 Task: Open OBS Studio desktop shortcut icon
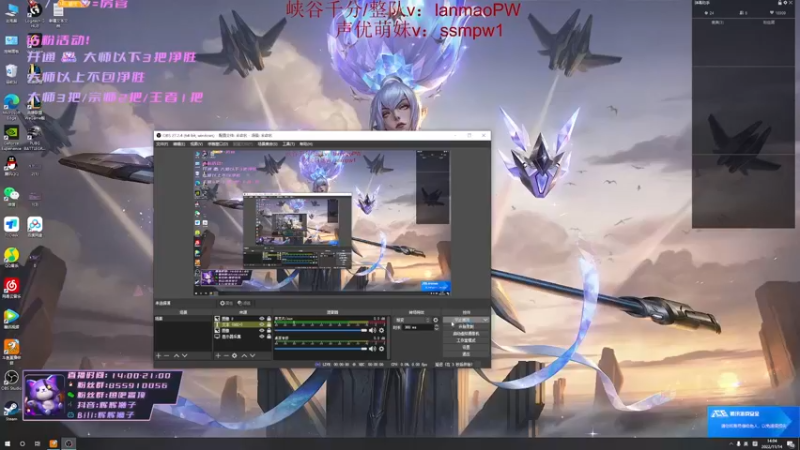[11, 380]
